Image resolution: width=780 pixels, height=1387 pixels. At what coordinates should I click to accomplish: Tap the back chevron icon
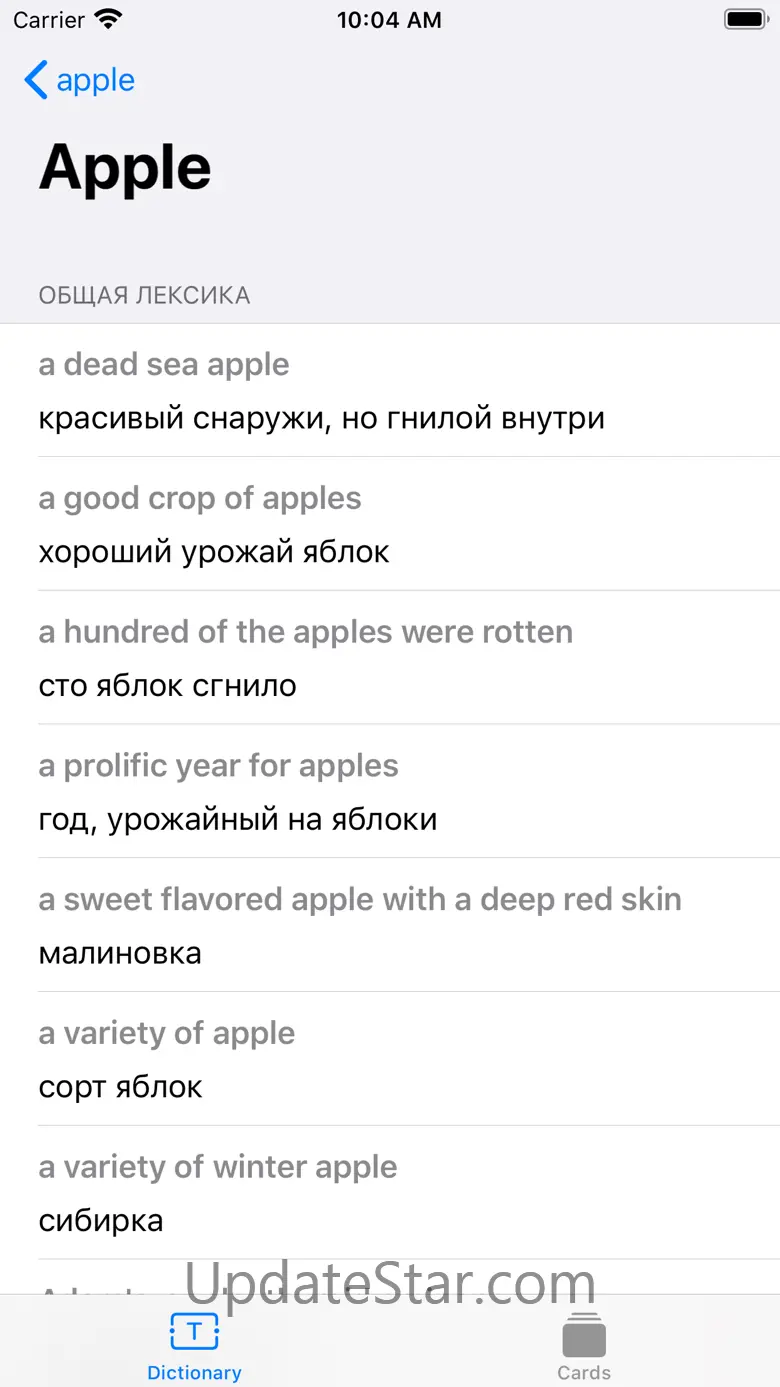click(x=36, y=80)
